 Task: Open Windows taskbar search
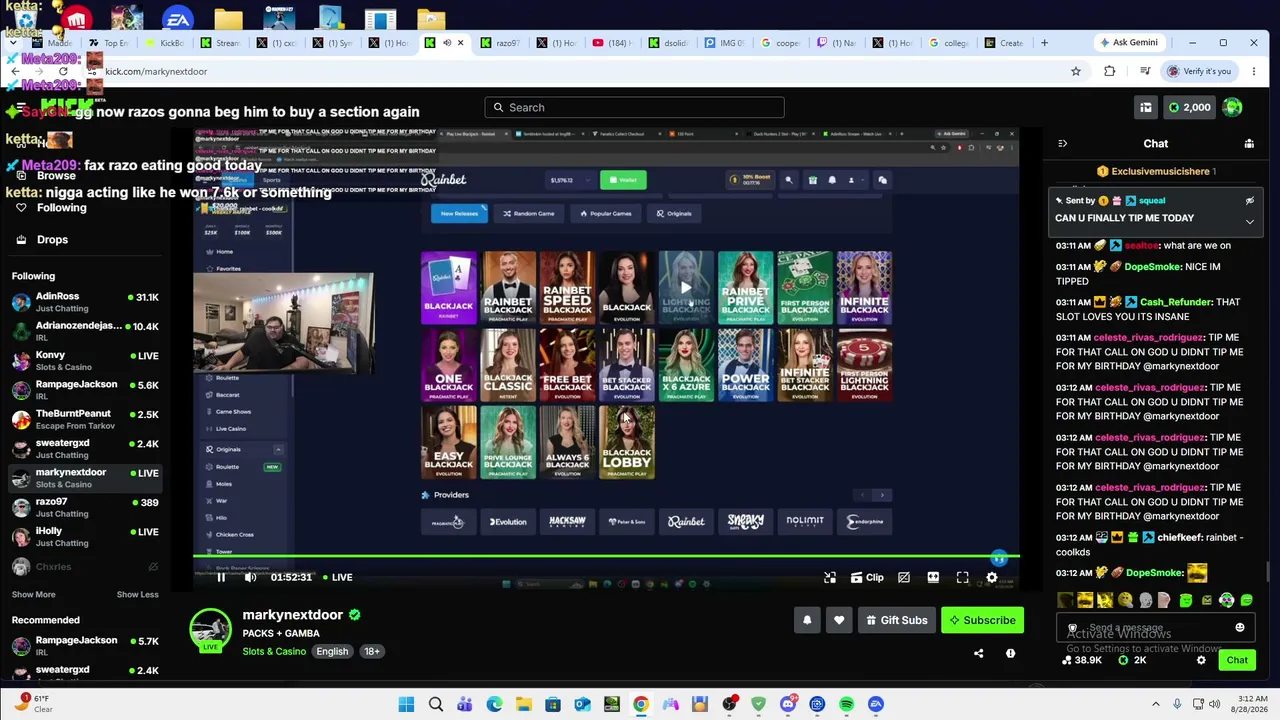(436, 704)
